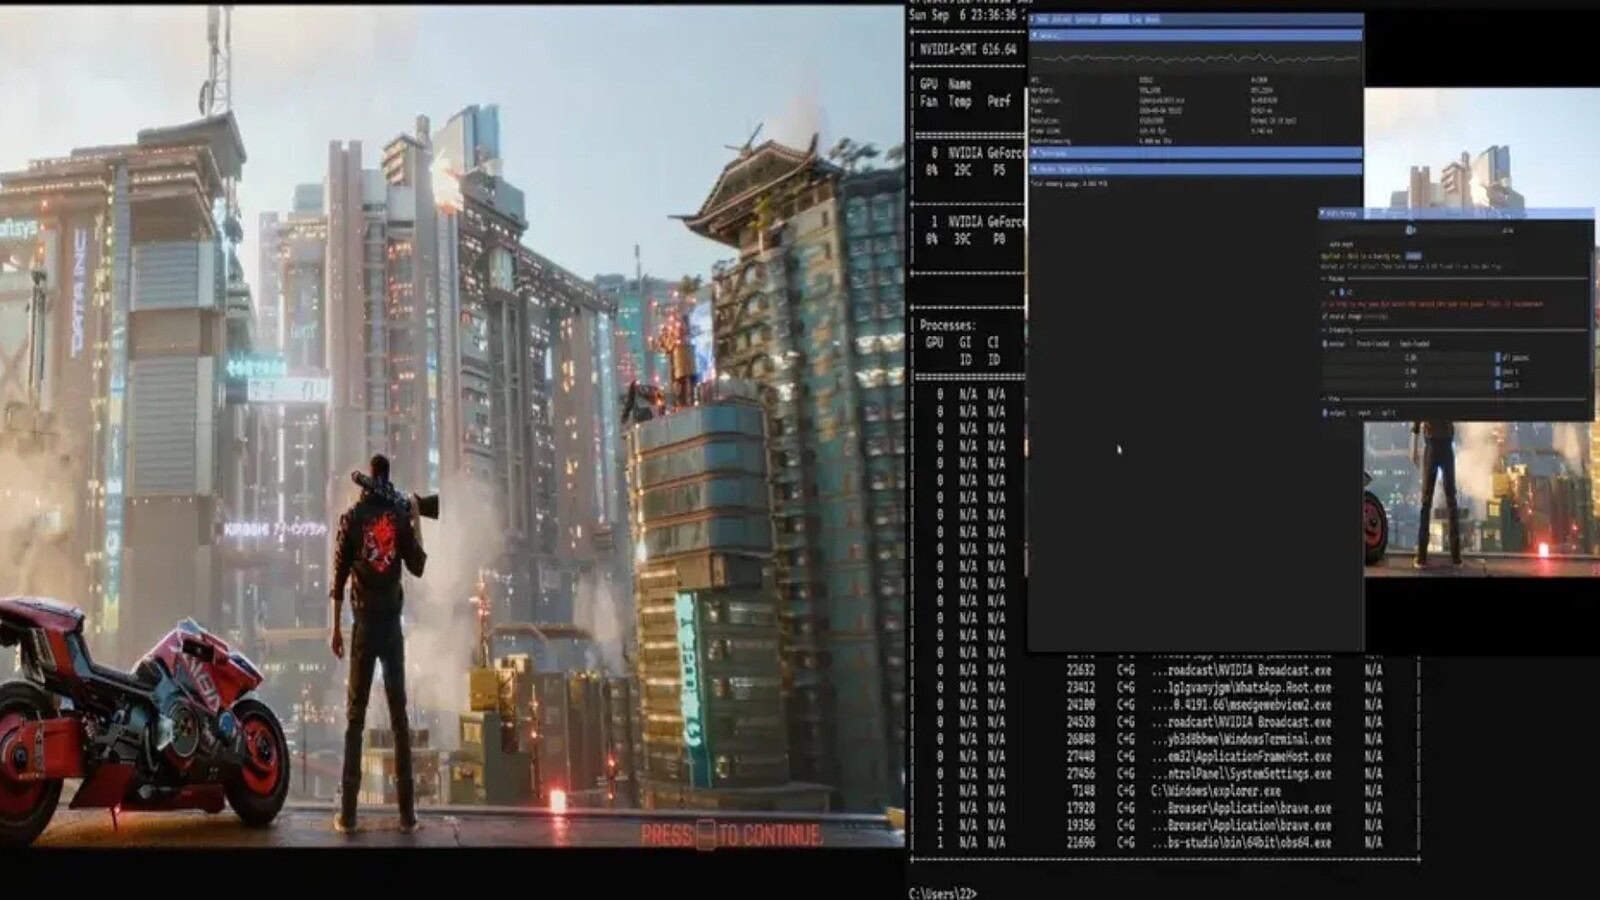Click the PRESS TO CONTINUE prompt in the game
Image resolution: width=1600 pixels, height=900 pixels.
click(731, 835)
